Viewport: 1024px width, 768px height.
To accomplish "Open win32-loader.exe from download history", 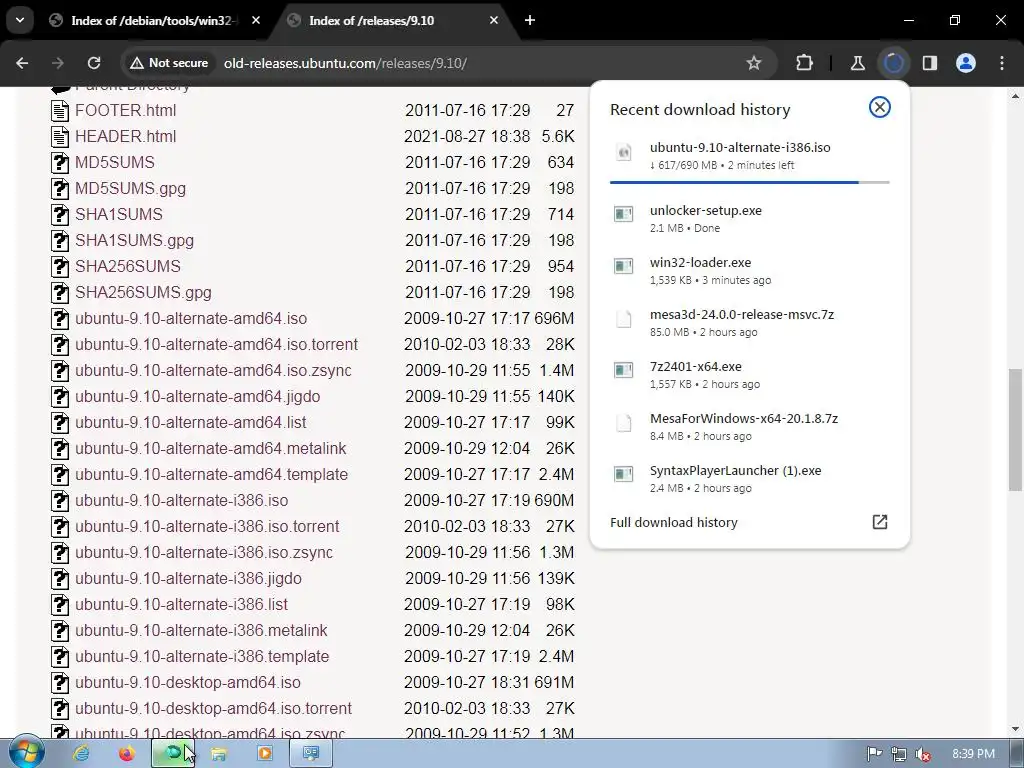I will [x=749, y=271].
